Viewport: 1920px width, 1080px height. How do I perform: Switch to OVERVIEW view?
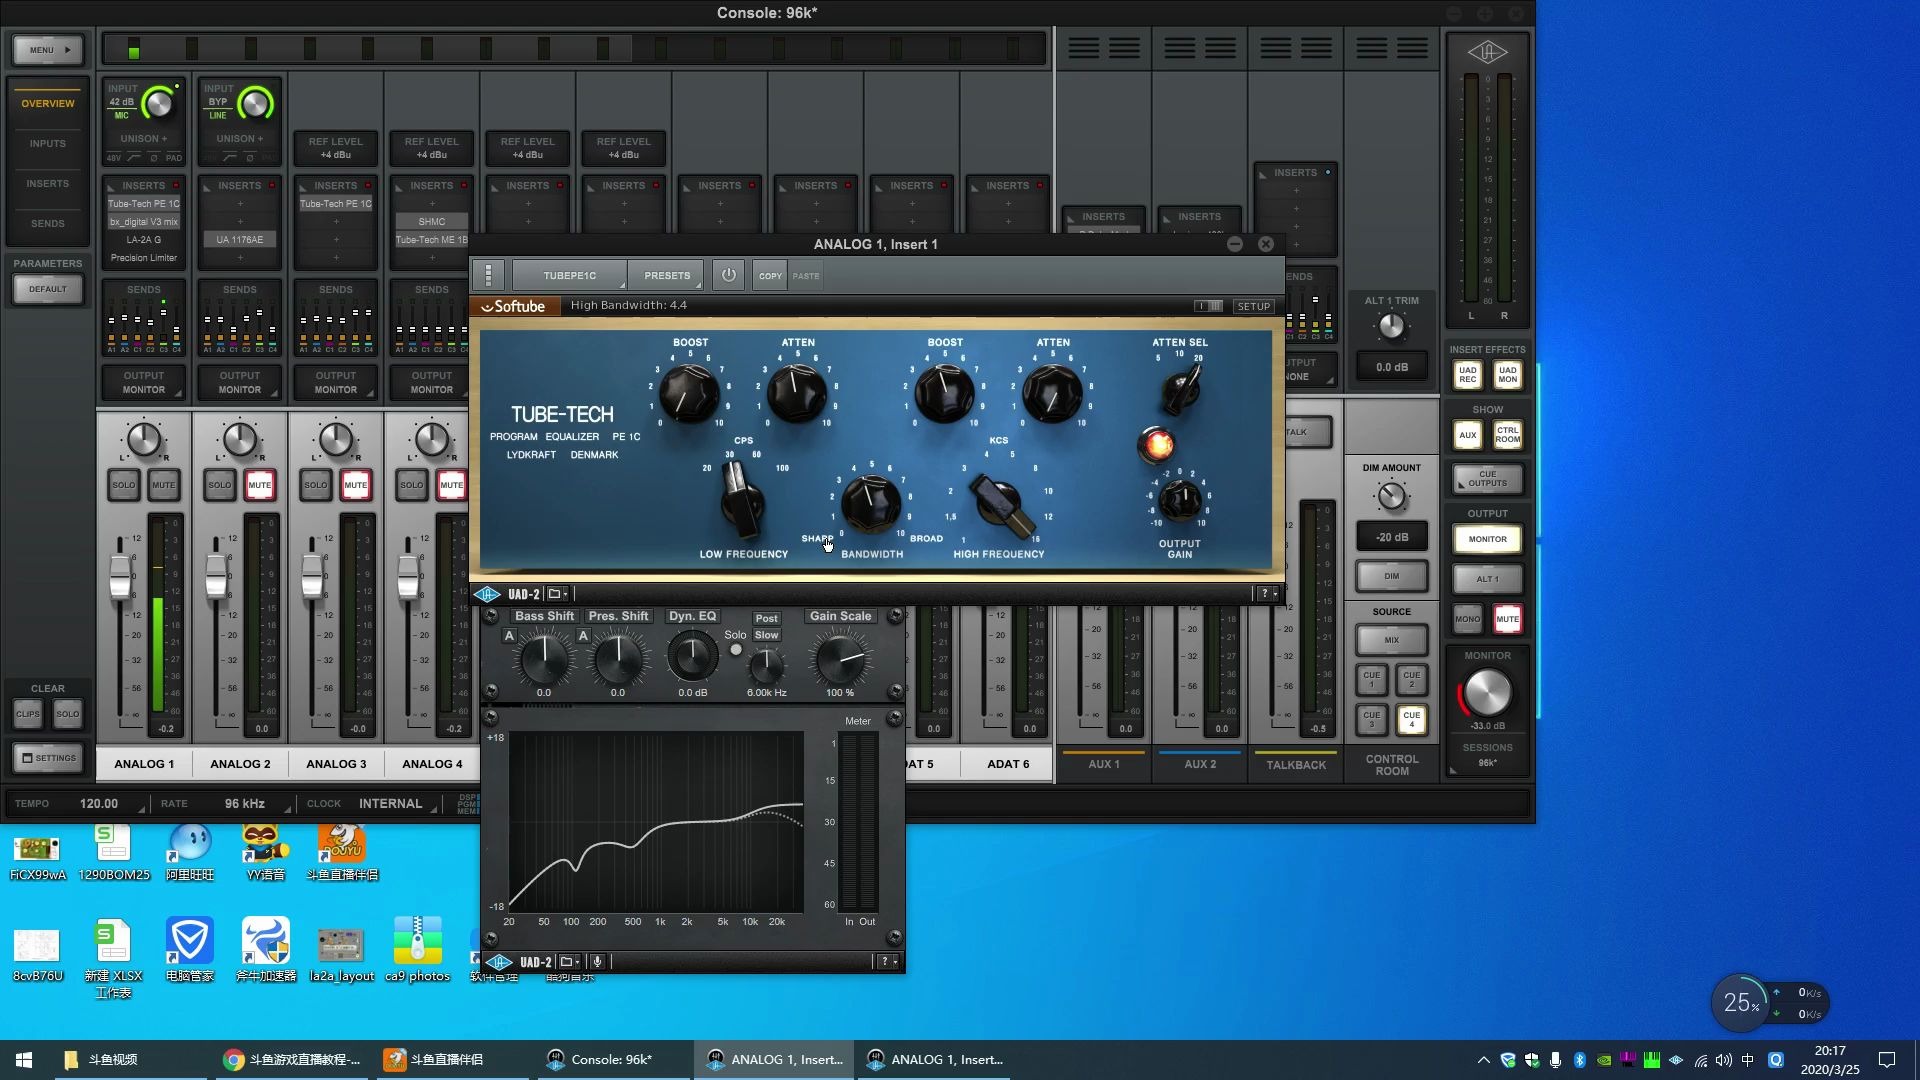pos(47,104)
